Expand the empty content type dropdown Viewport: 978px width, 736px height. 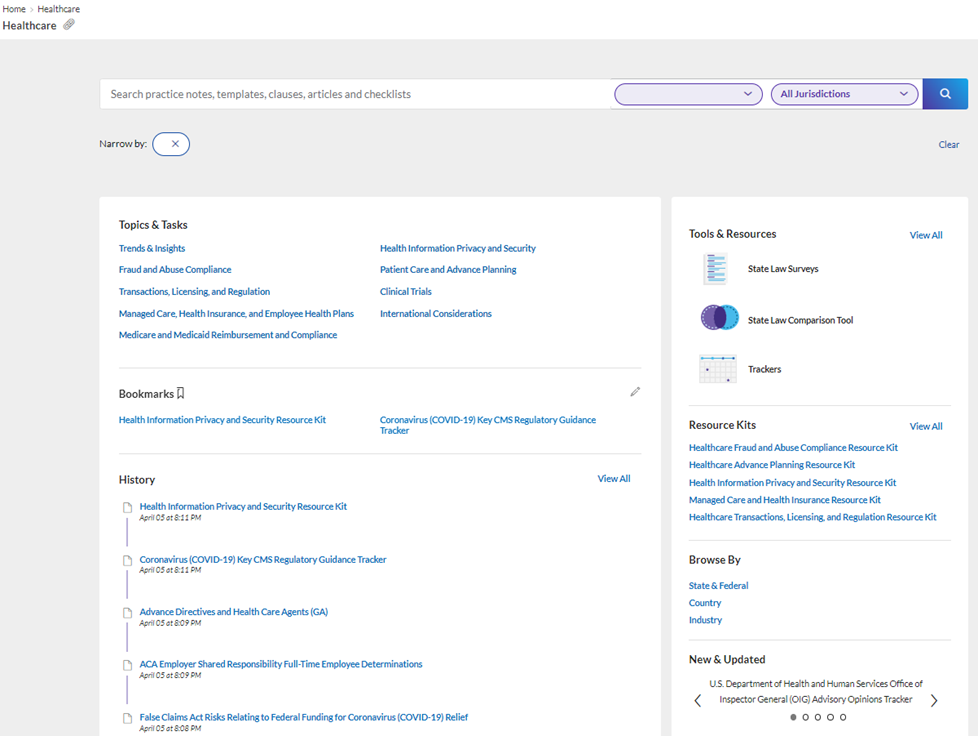688,94
